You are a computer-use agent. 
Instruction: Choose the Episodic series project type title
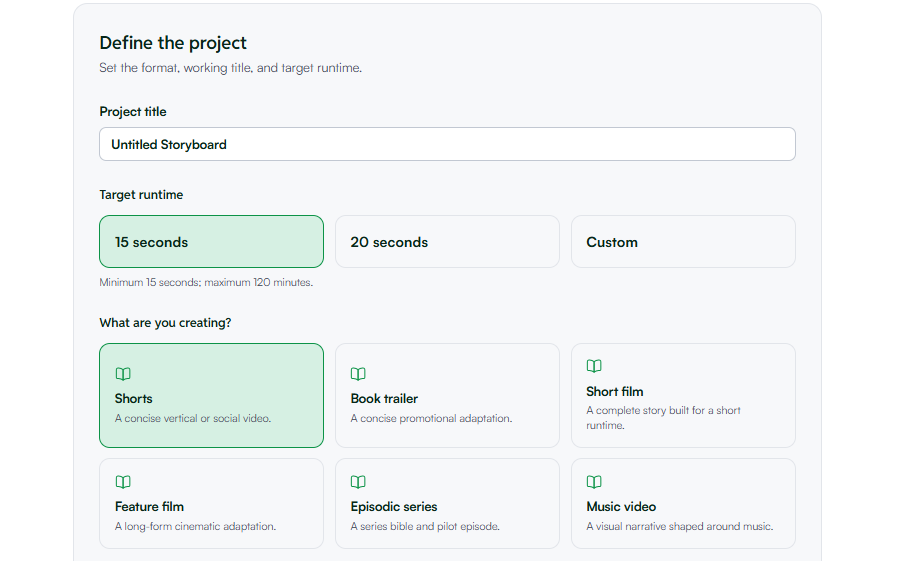tap(394, 506)
